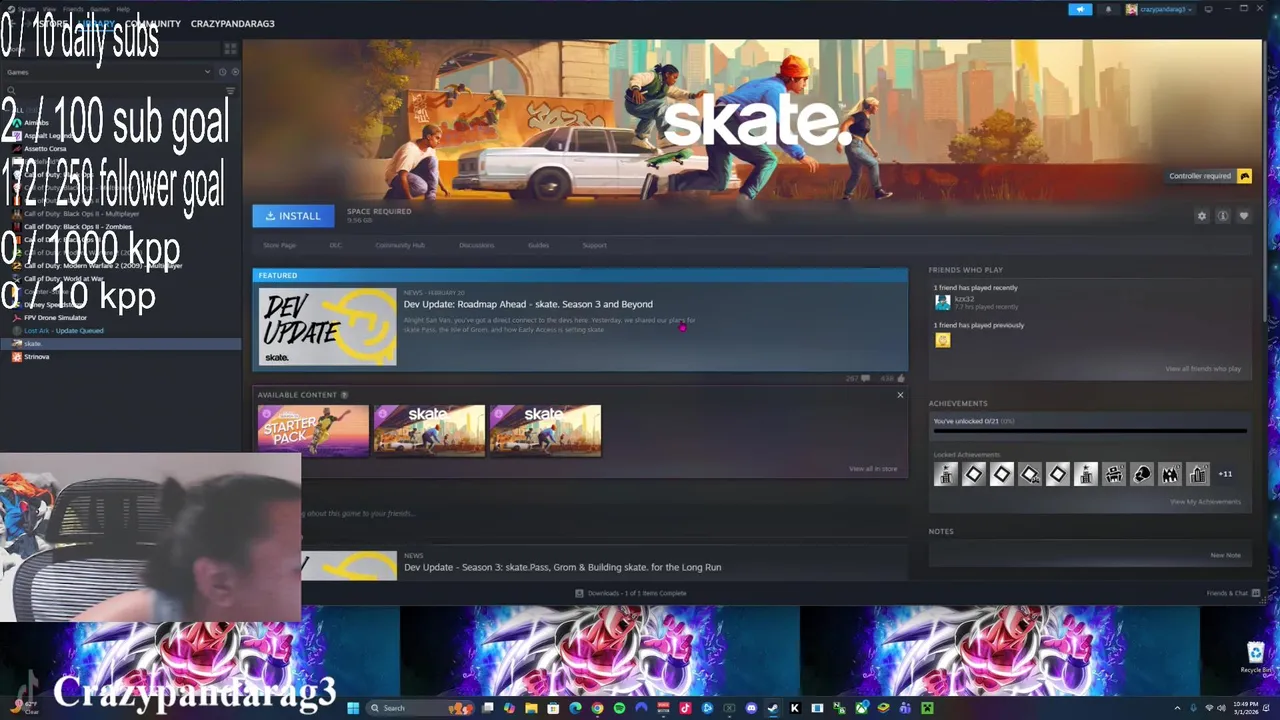Open the CRAZYPANDARAG3 profile tab
Screen dimensions: 1280x720
(x=232, y=23)
